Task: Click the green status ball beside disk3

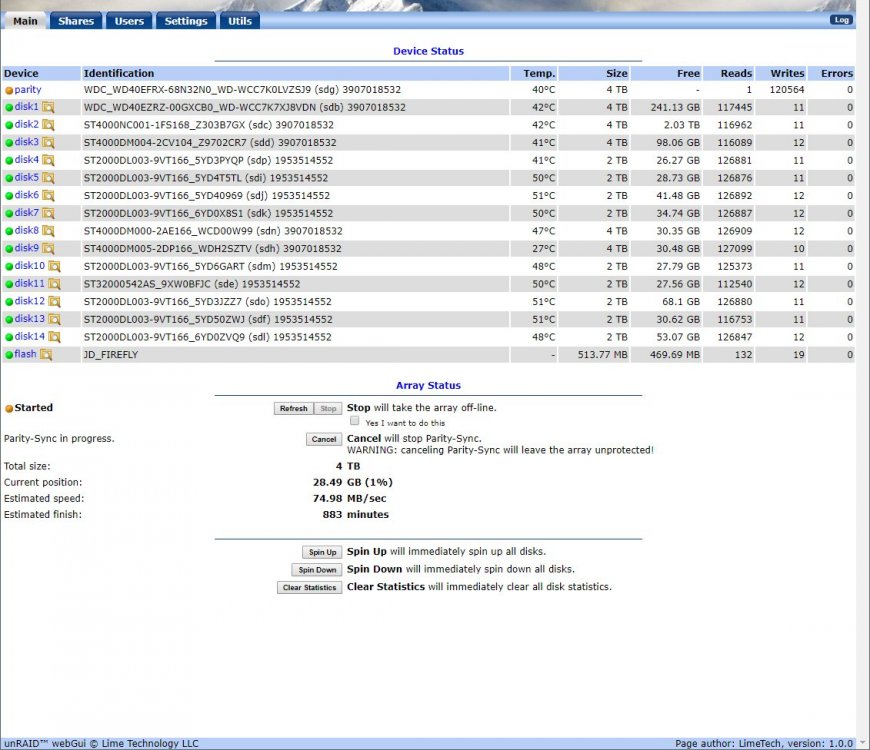Action: coord(9,143)
